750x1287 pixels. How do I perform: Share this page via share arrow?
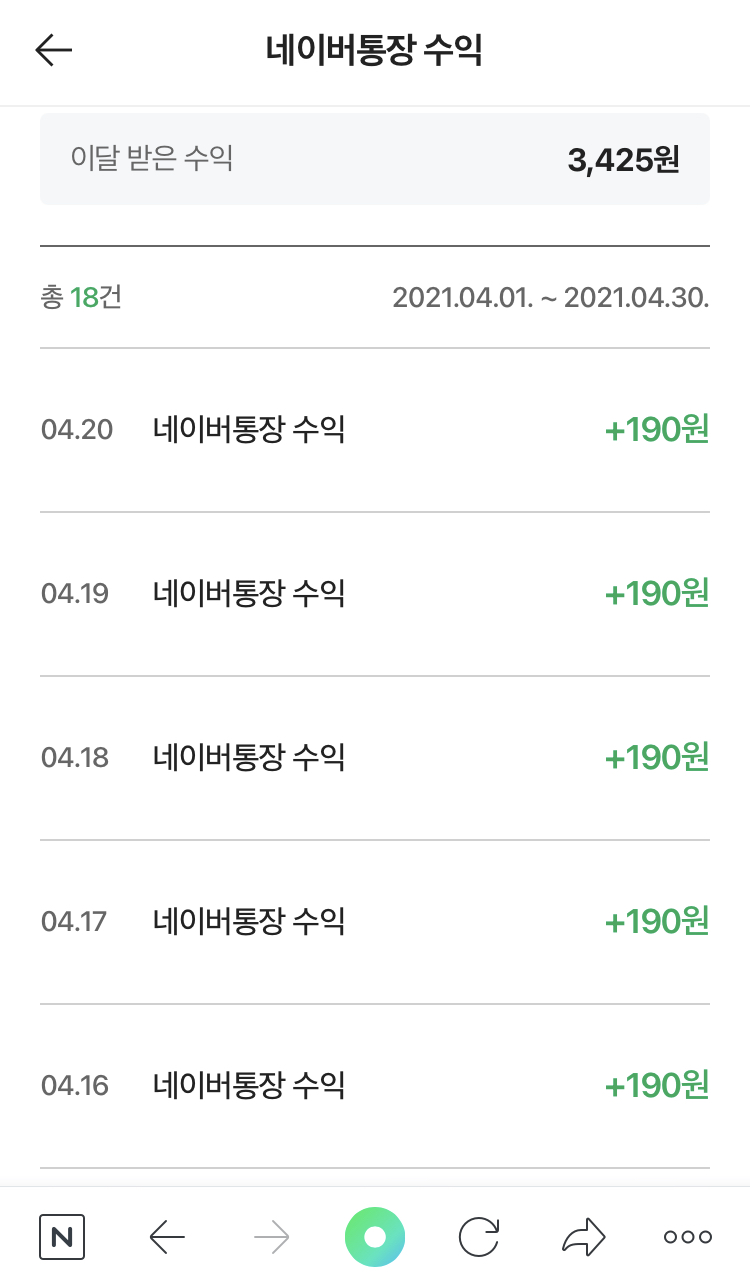pos(584,1237)
